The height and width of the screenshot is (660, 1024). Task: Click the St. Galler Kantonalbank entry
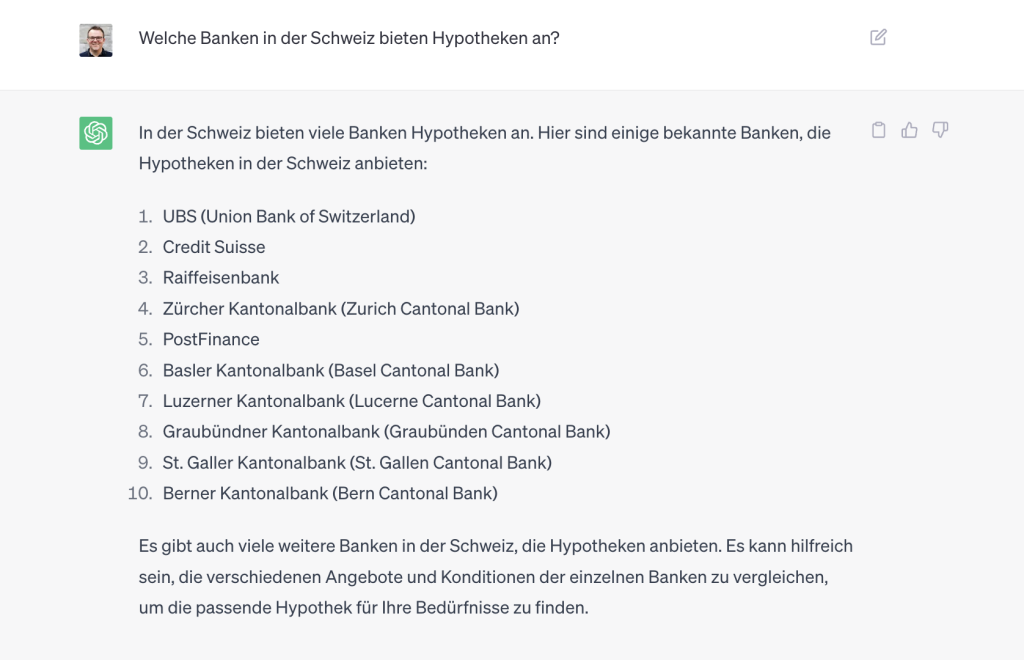coord(357,462)
